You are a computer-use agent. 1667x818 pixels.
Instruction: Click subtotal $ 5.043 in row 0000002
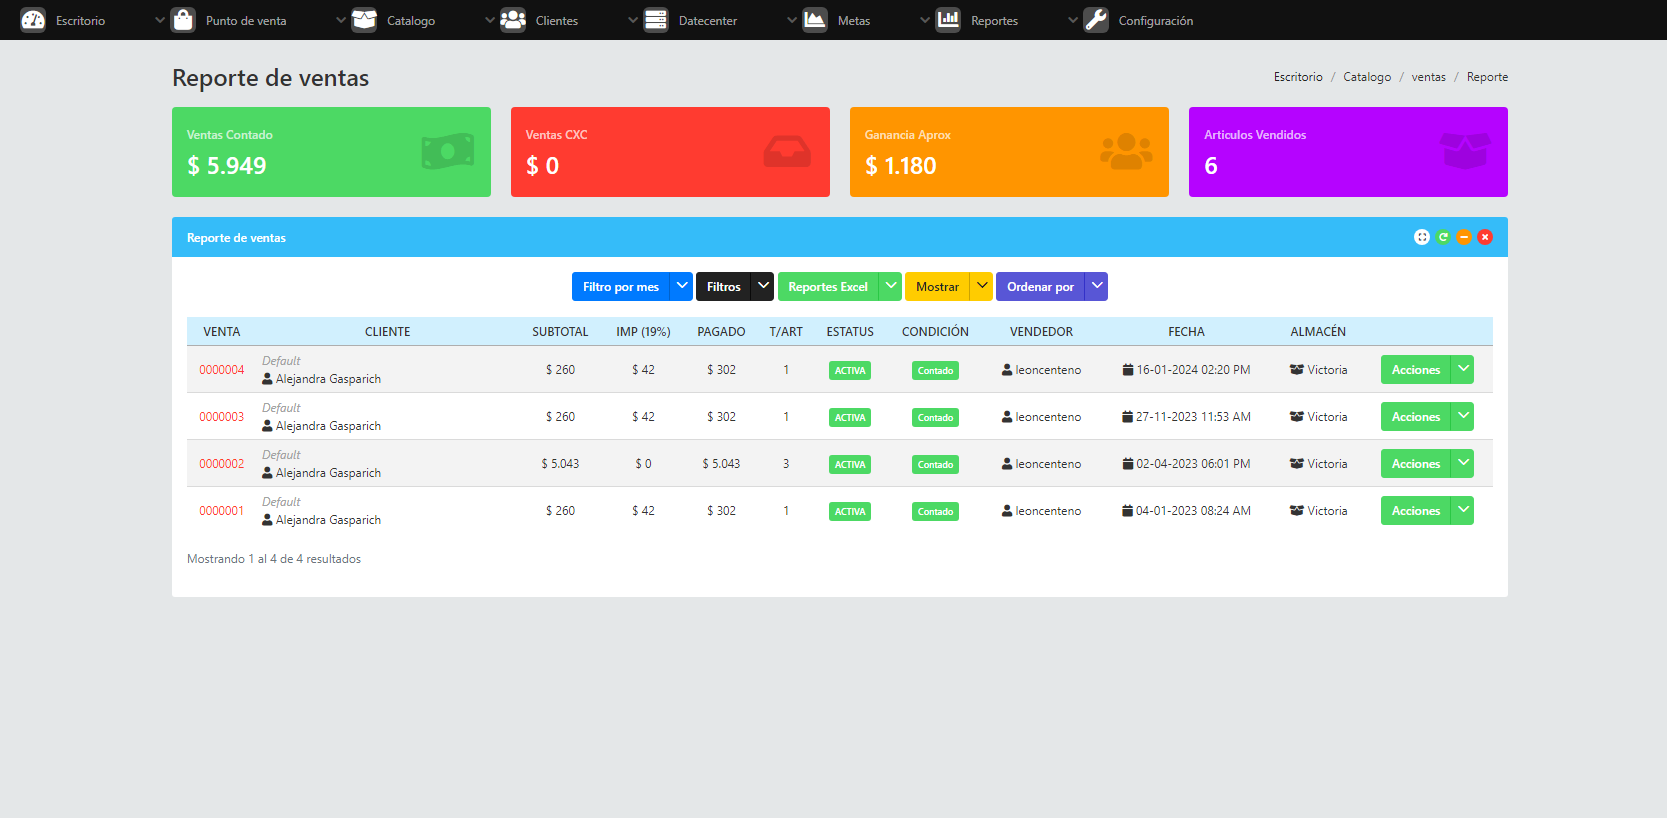tap(560, 464)
